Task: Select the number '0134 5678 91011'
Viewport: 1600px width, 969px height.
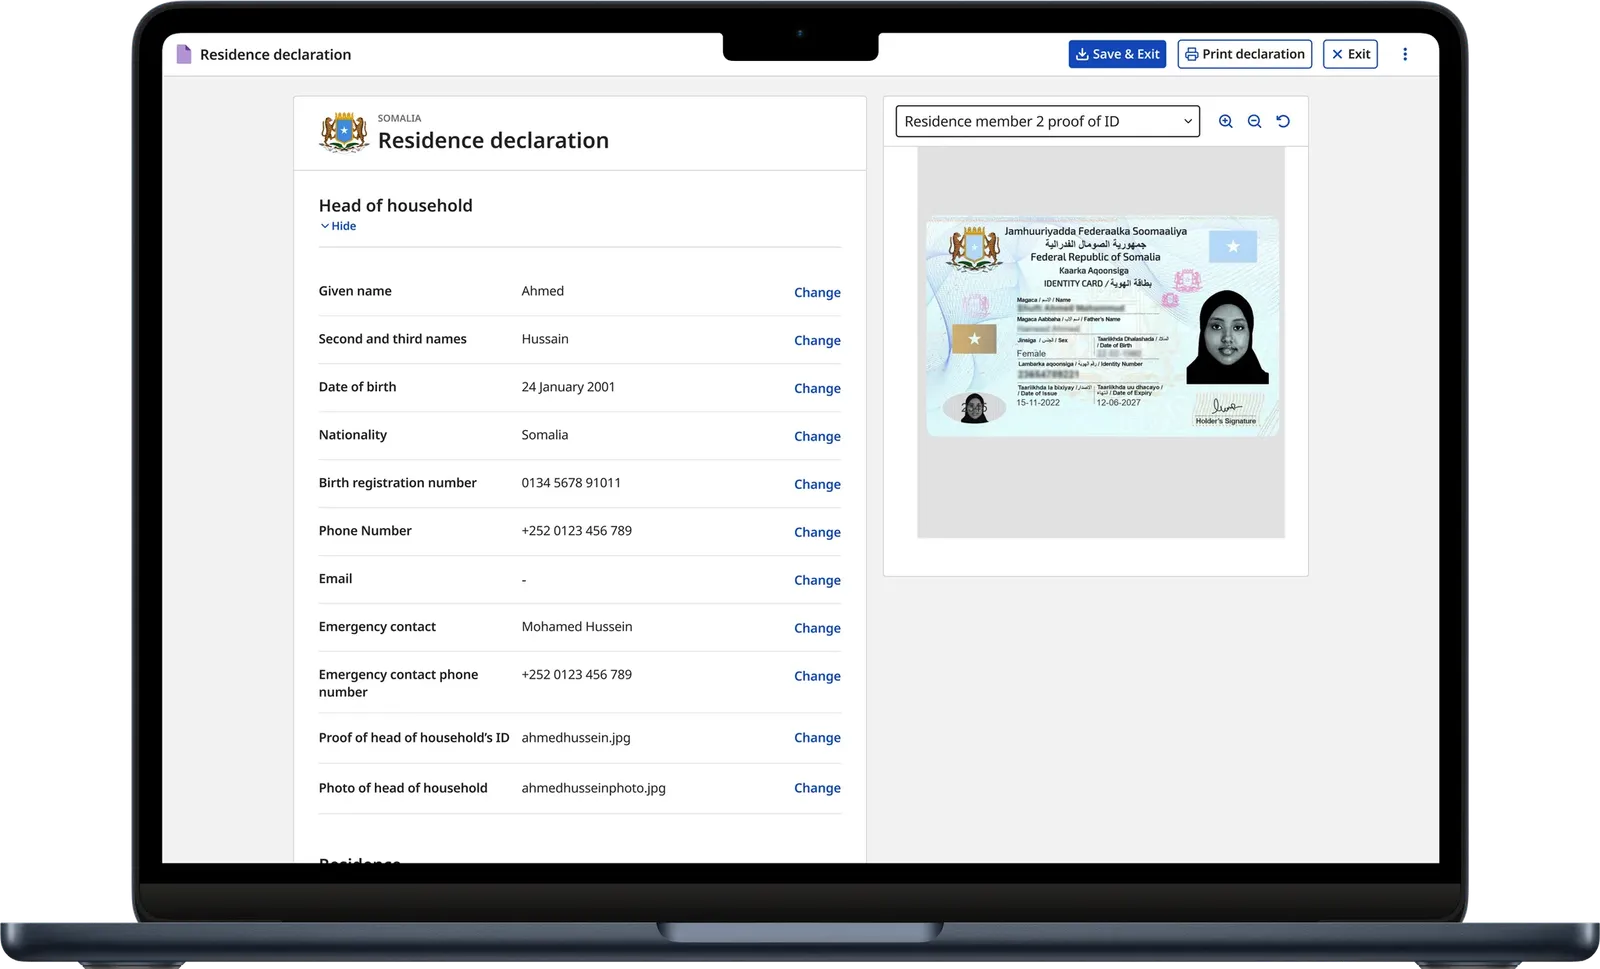Action: click(571, 483)
